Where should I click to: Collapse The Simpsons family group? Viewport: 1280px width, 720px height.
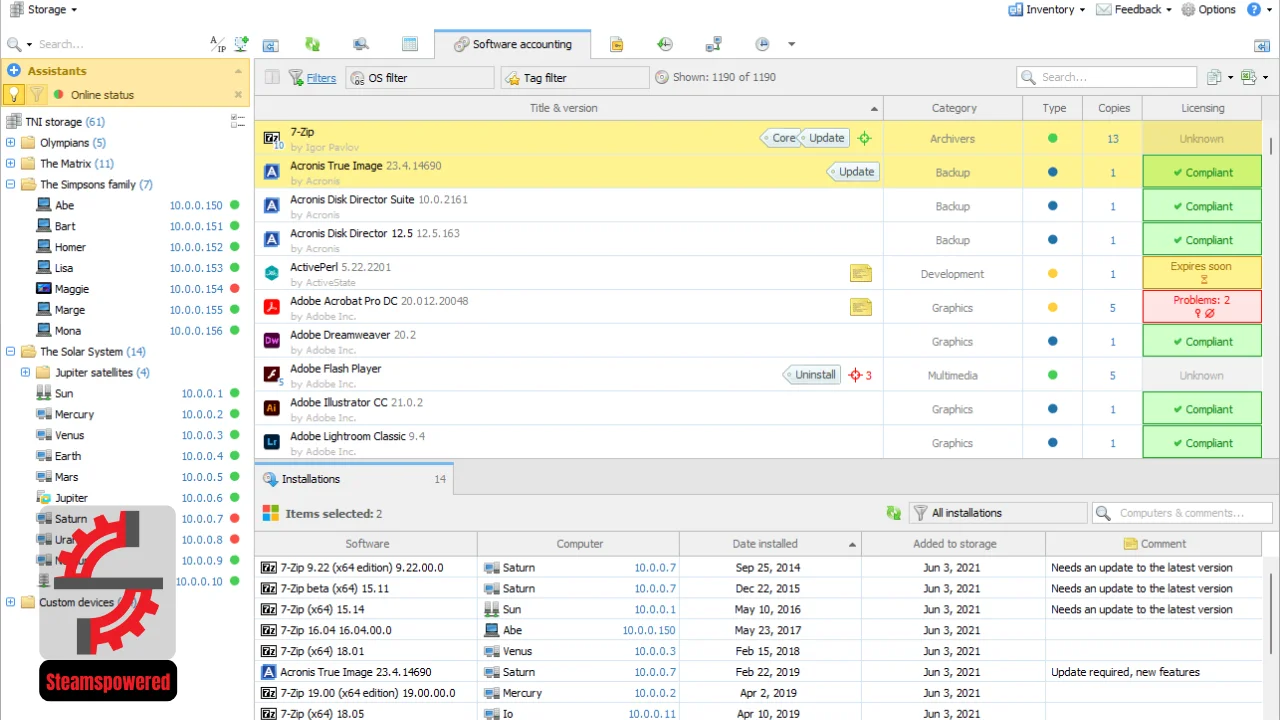[x=11, y=185]
